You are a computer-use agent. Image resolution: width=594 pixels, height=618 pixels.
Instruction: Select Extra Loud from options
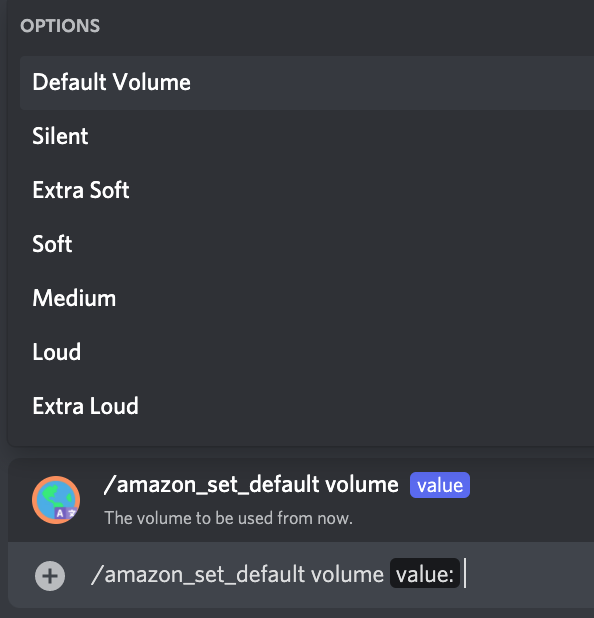(x=307, y=406)
